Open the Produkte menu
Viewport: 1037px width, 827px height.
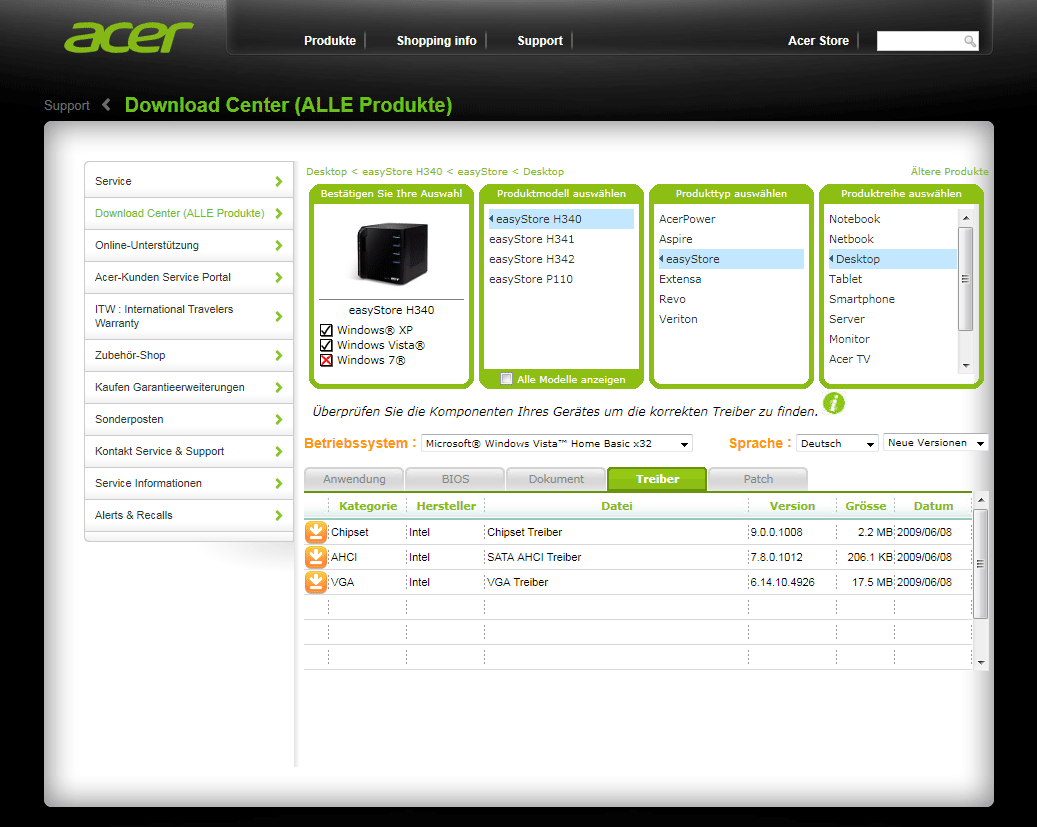[329, 41]
